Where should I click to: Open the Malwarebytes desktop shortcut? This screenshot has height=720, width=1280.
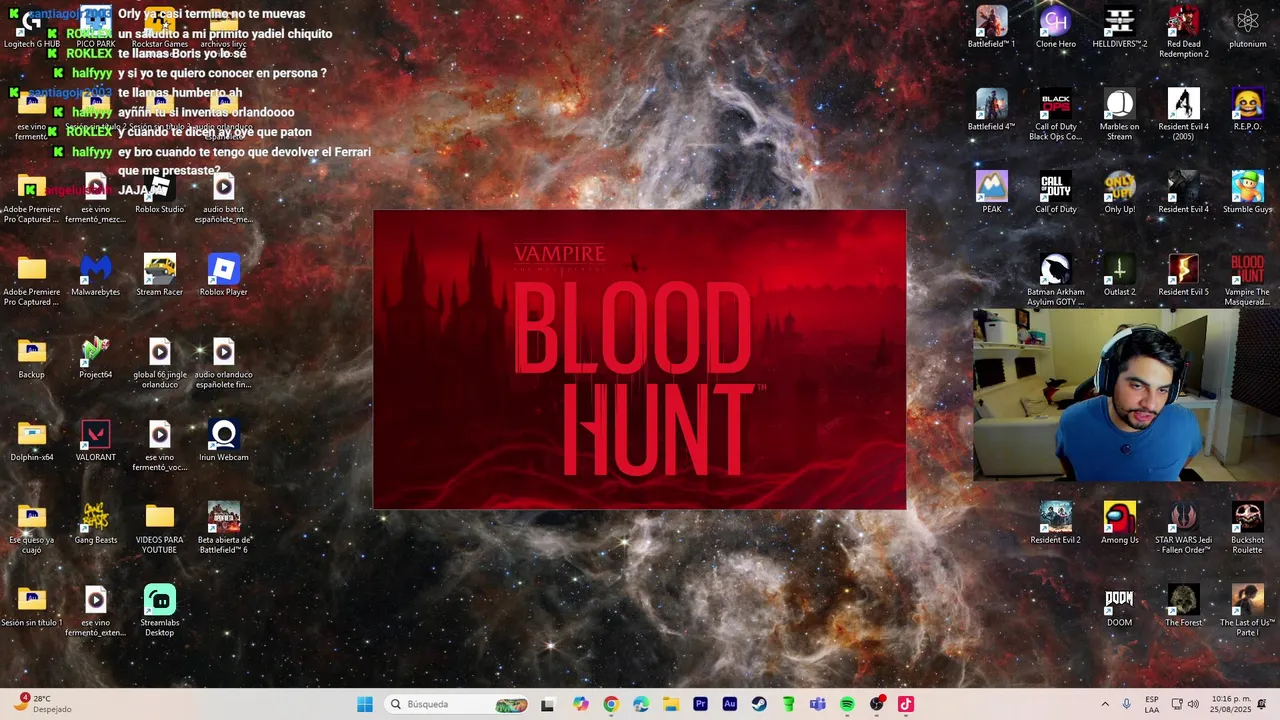point(95,275)
